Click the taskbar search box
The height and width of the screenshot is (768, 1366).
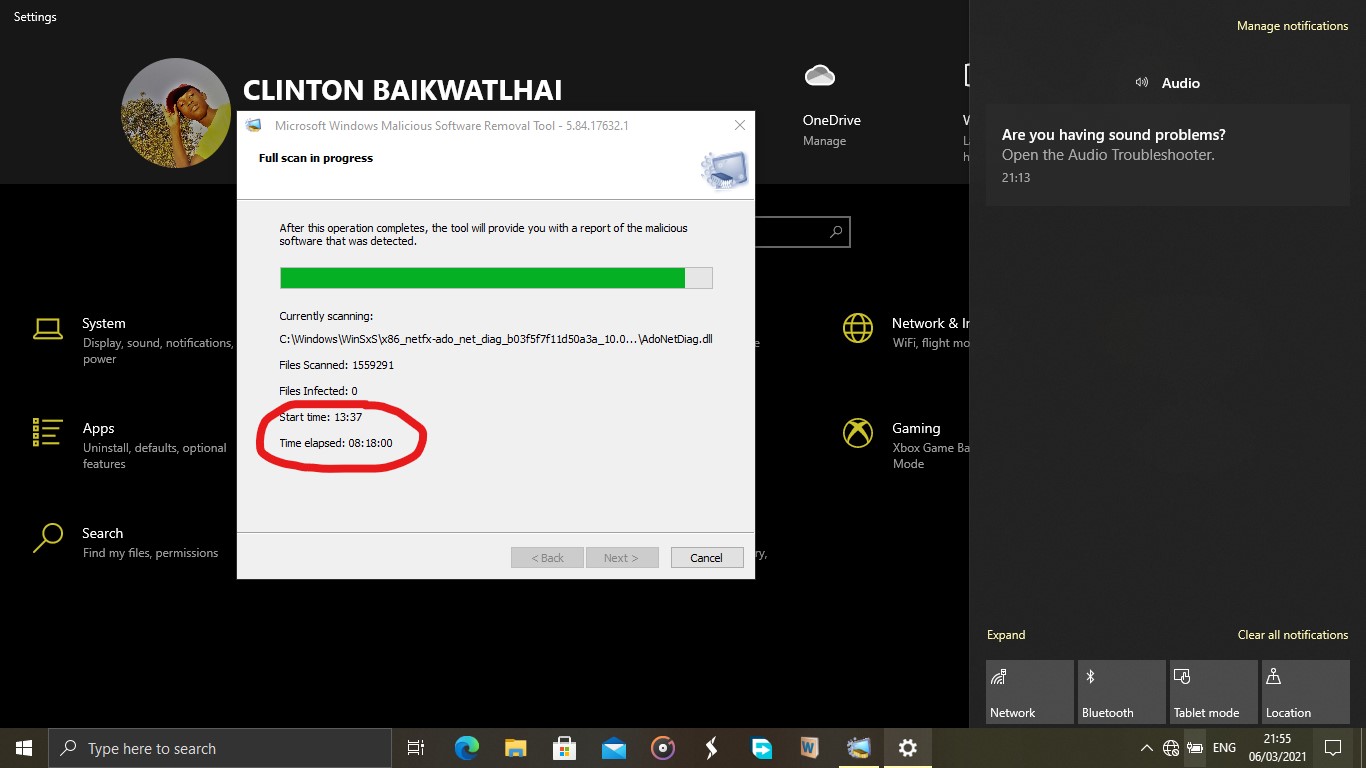[220, 747]
